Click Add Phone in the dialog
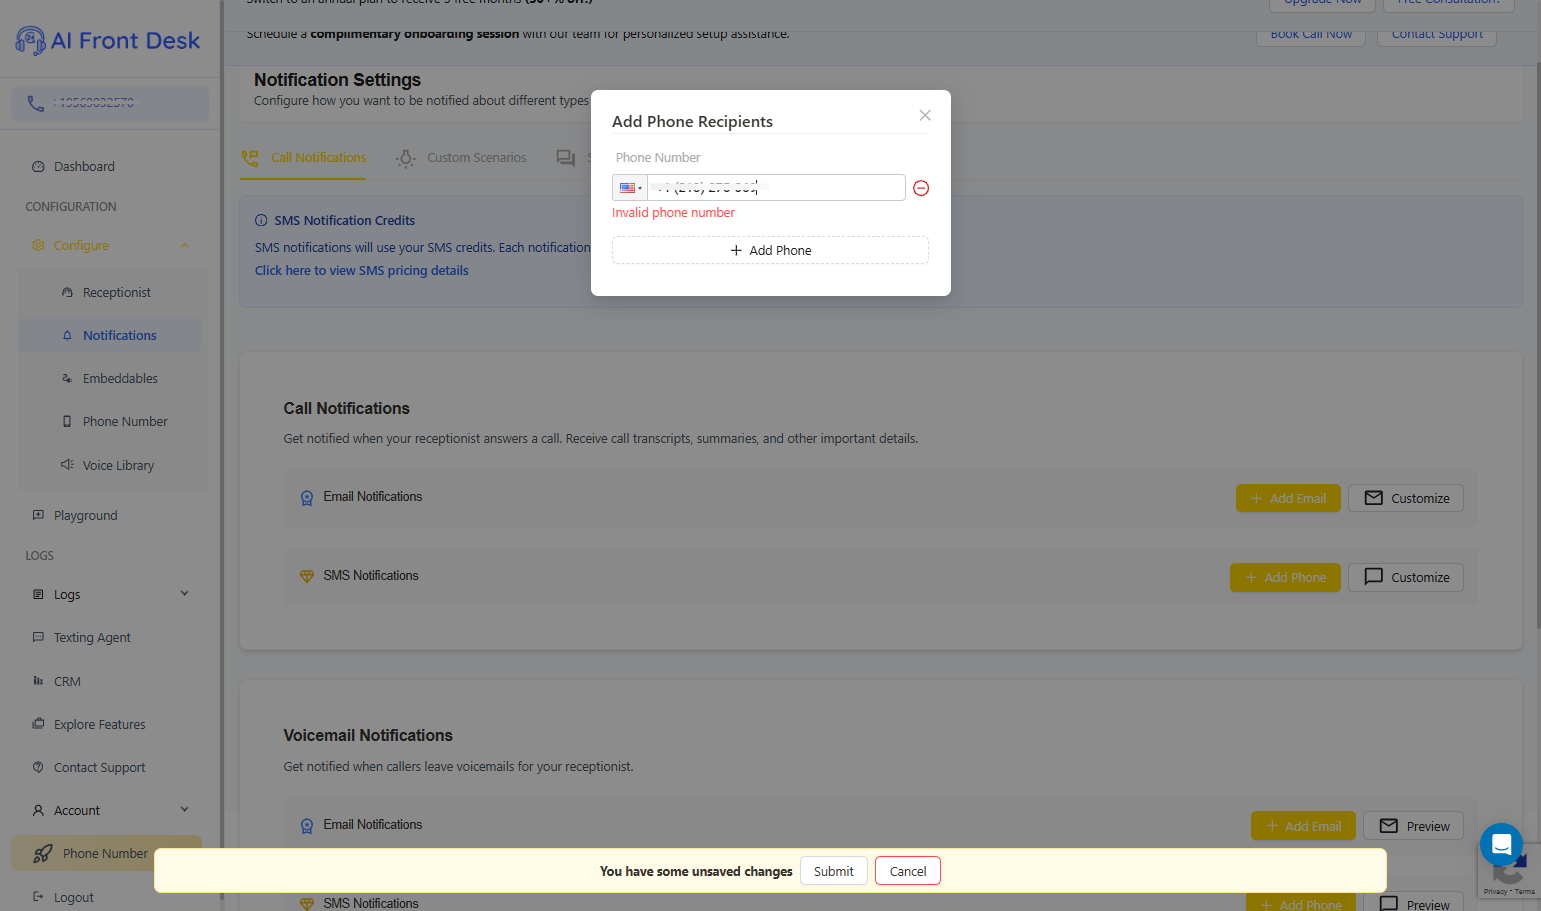This screenshot has height=911, width=1541. [770, 250]
